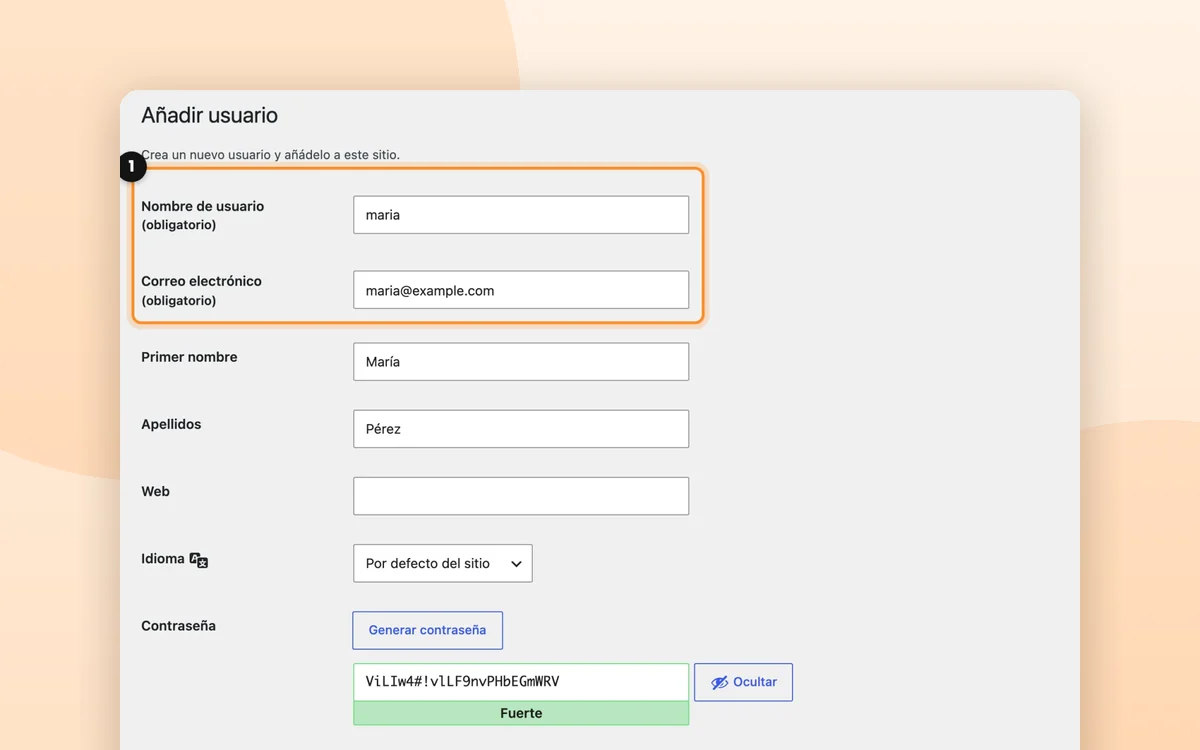This screenshot has height=750, width=1200.
Task: Click the 'Crea un nuevo usuario' description text
Action: click(x=270, y=155)
